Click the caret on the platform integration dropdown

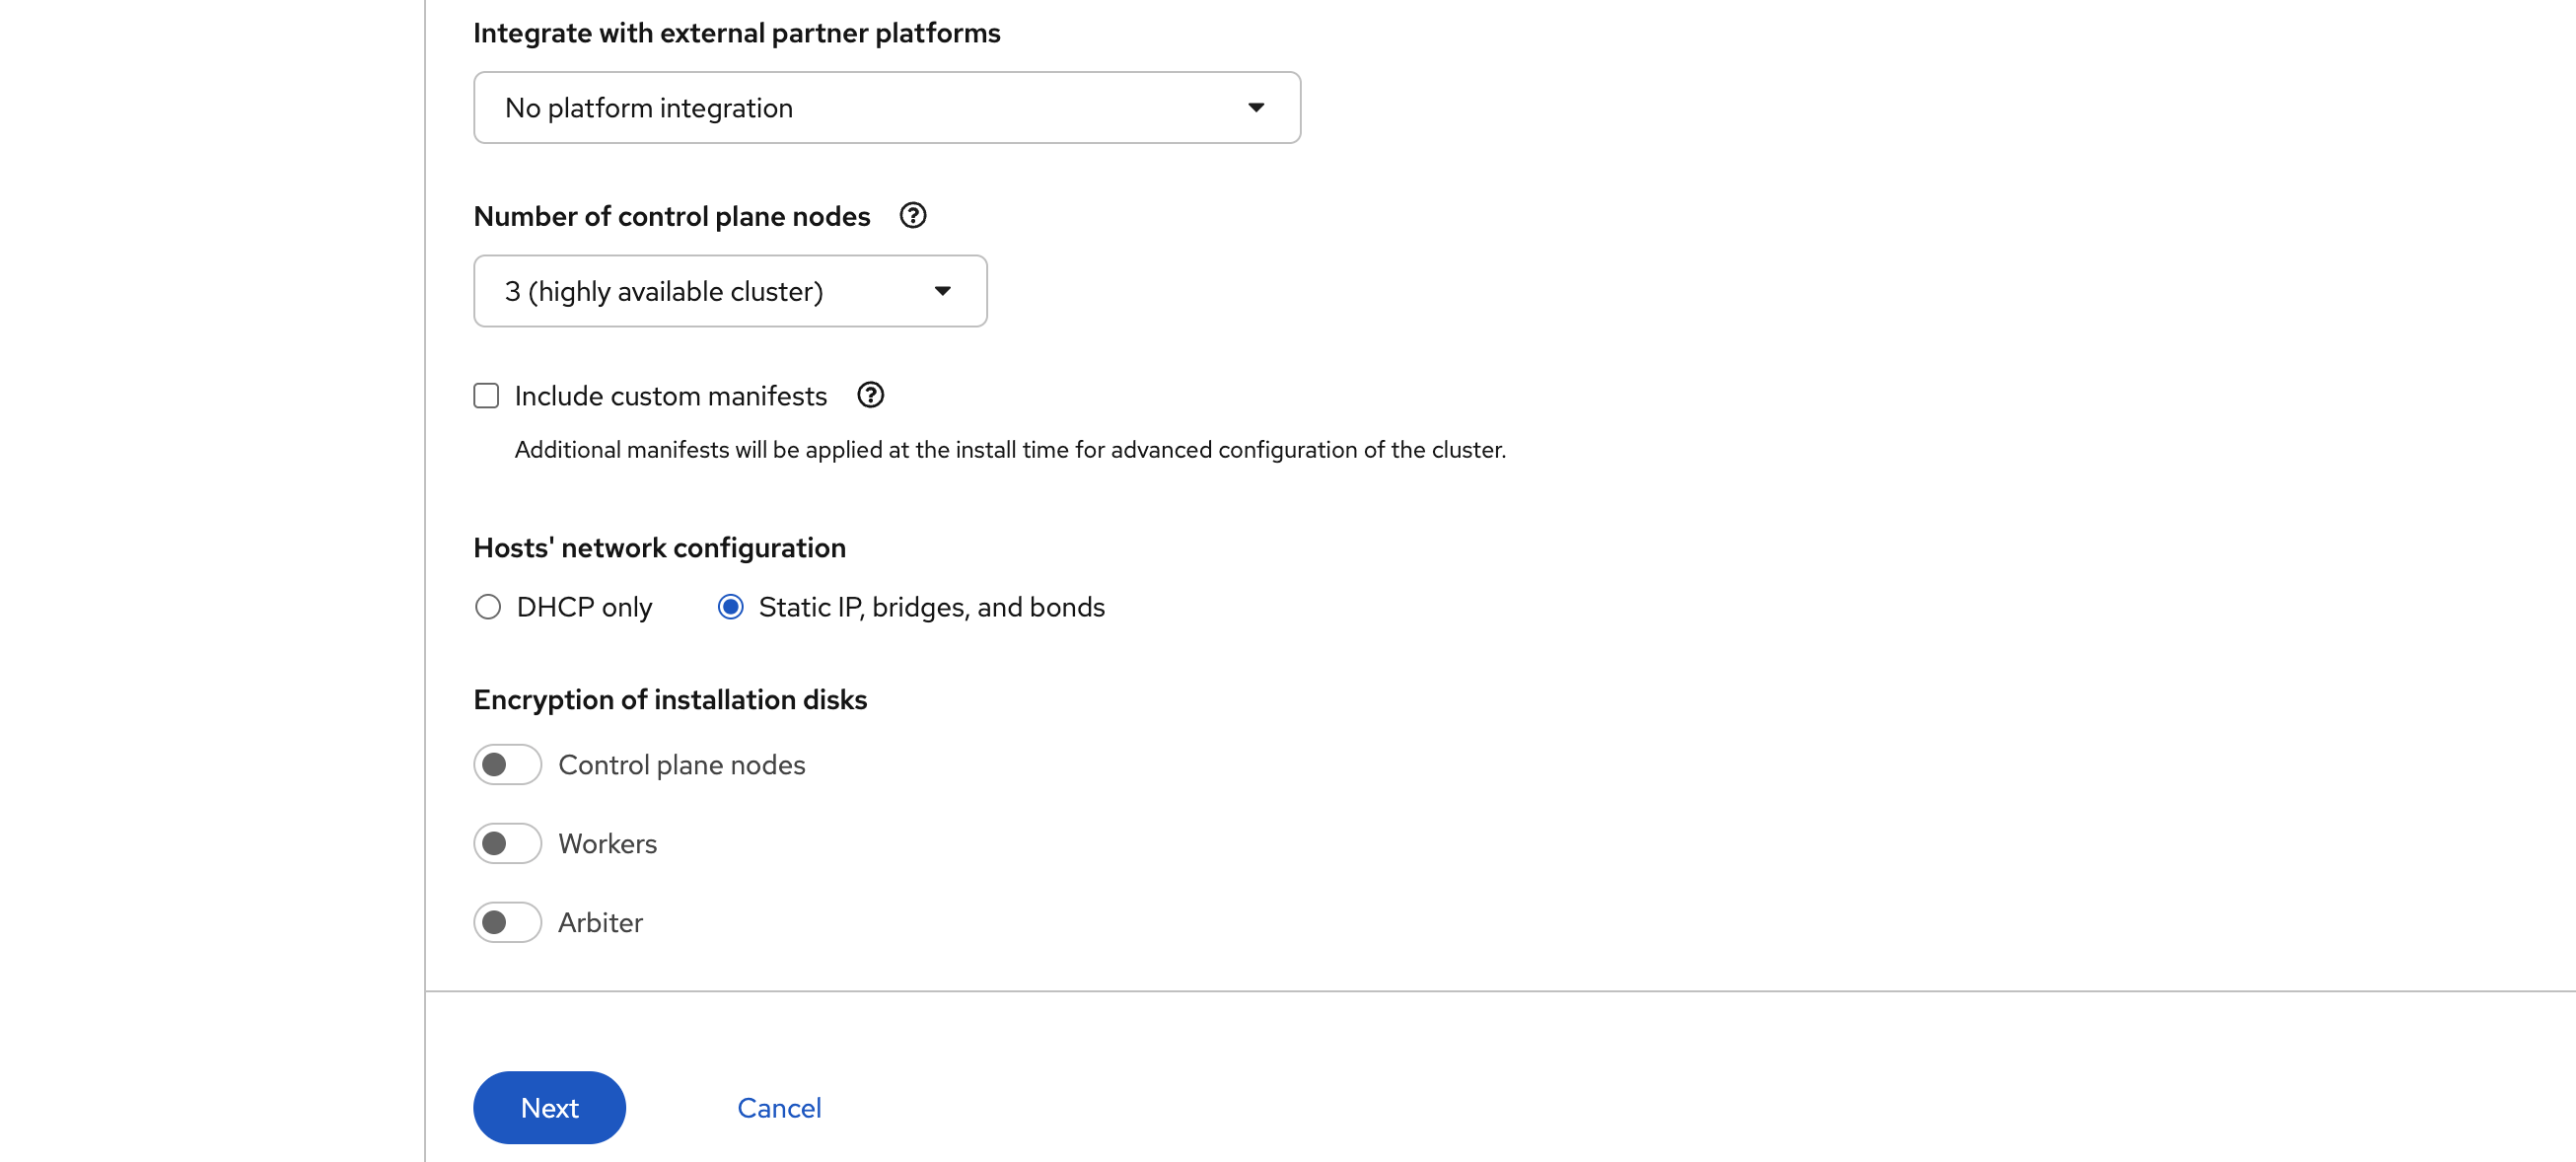(x=1257, y=107)
